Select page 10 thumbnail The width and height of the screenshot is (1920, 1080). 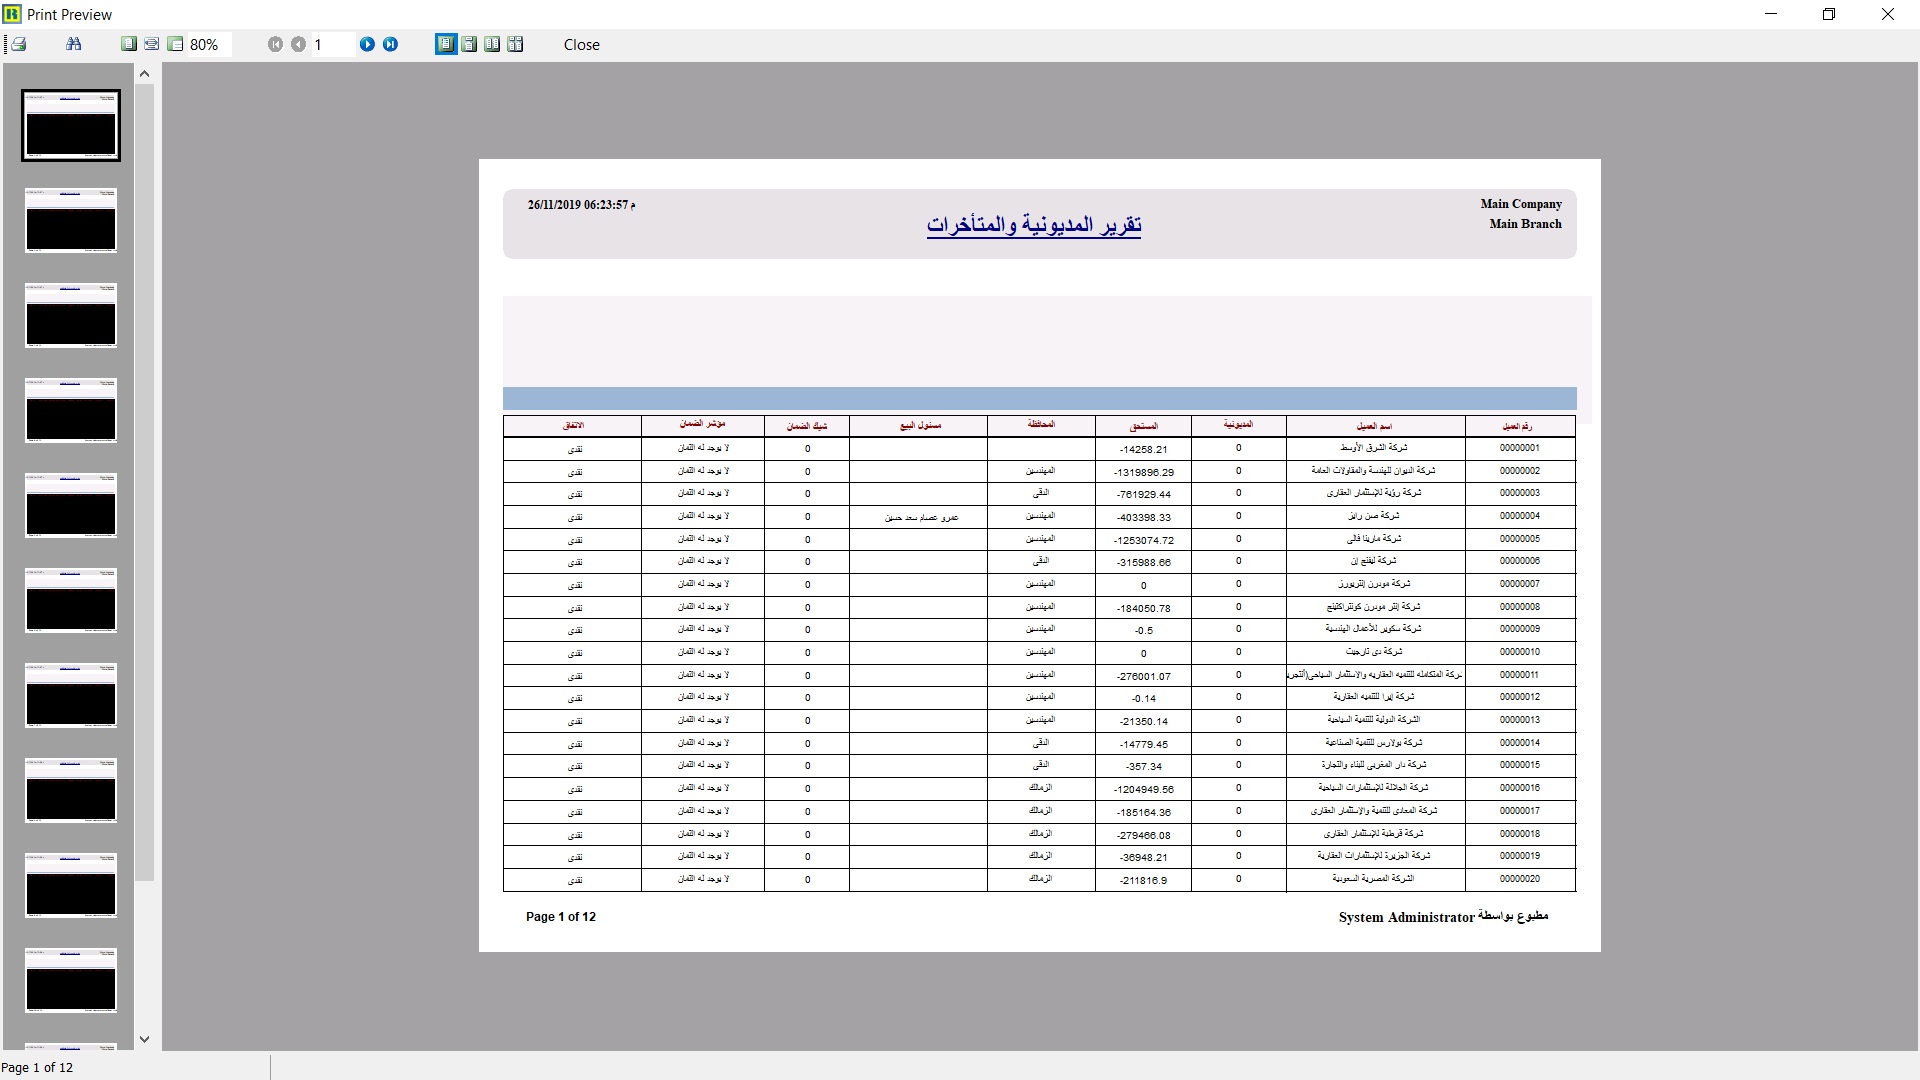[71, 980]
